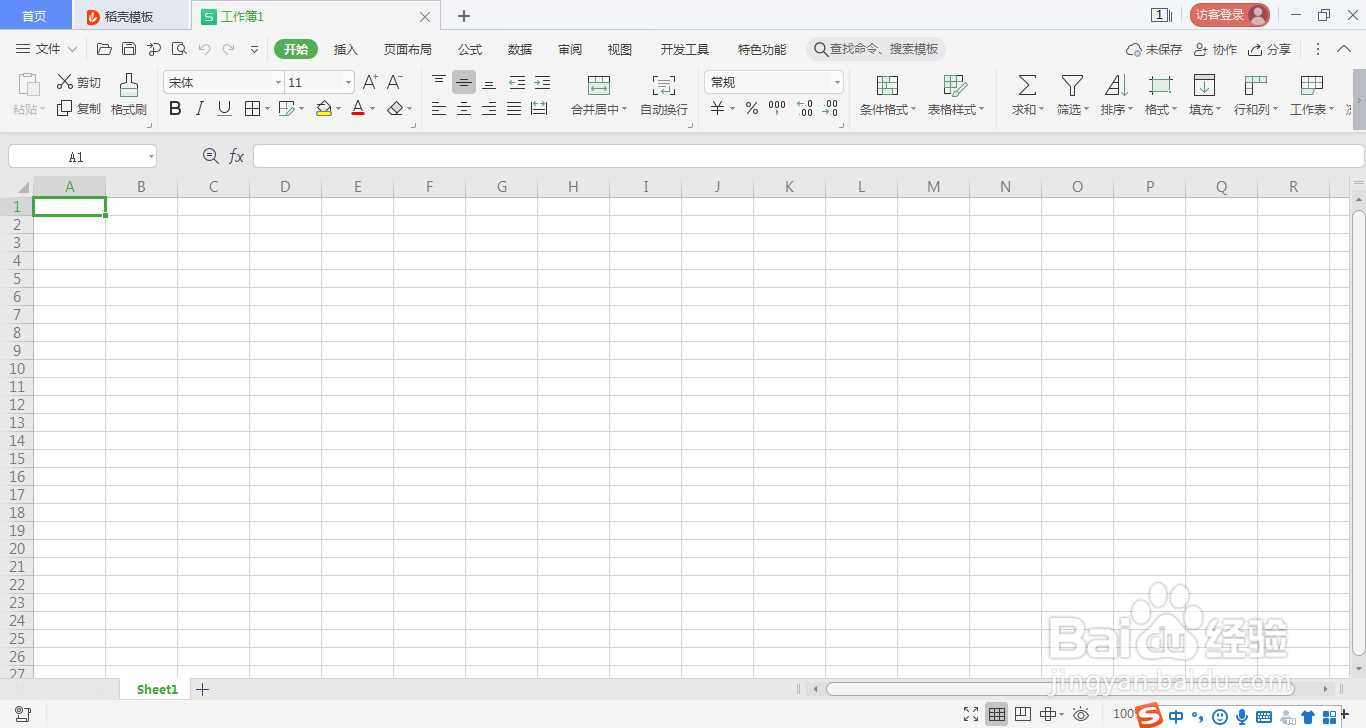
Task: Click in the formula bar input field
Action: pos(808,156)
